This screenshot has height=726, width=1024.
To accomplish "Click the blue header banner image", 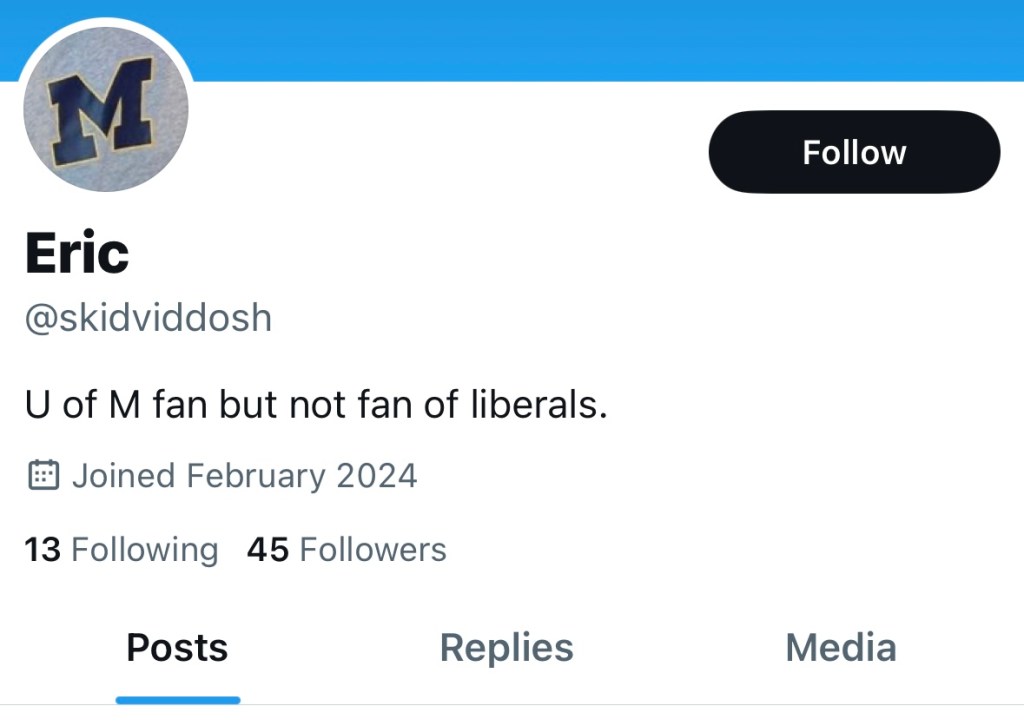I will [x=600, y=38].
